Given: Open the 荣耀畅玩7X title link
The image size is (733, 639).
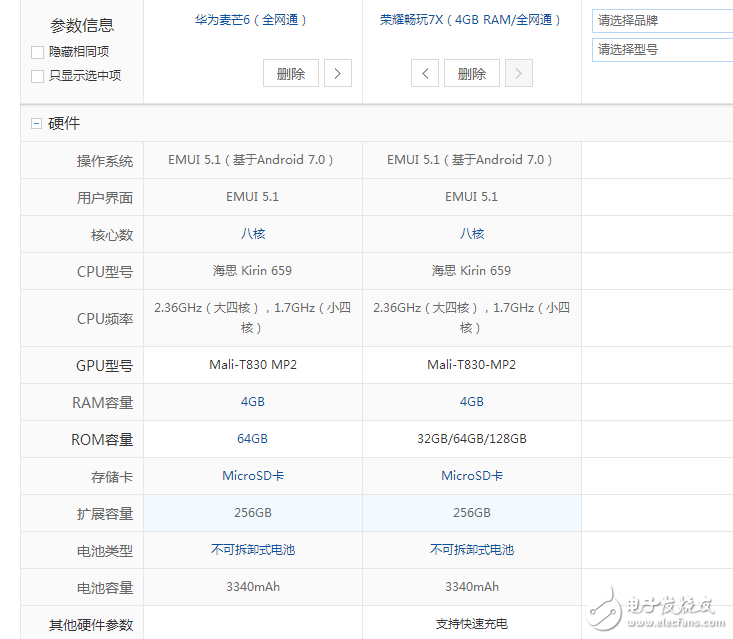Looking at the screenshot, I should [471, 20].
